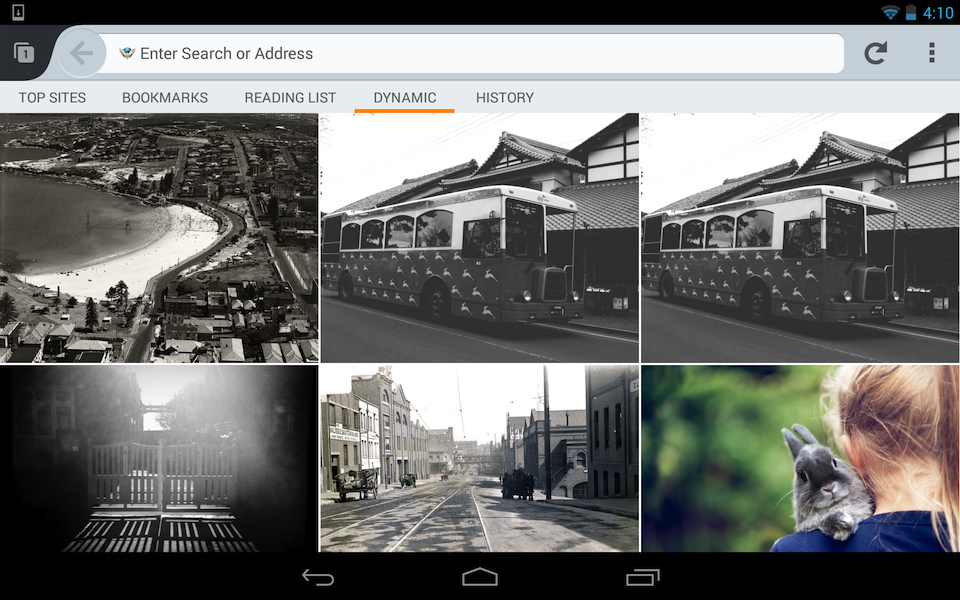Tap the Android back navigation button
The image size is (960, 600).
318,577
